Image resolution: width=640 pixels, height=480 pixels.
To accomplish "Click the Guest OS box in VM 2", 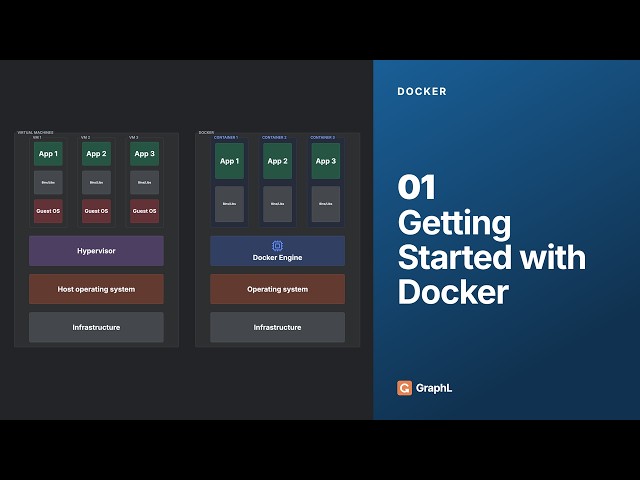I will tap(96, 211).
